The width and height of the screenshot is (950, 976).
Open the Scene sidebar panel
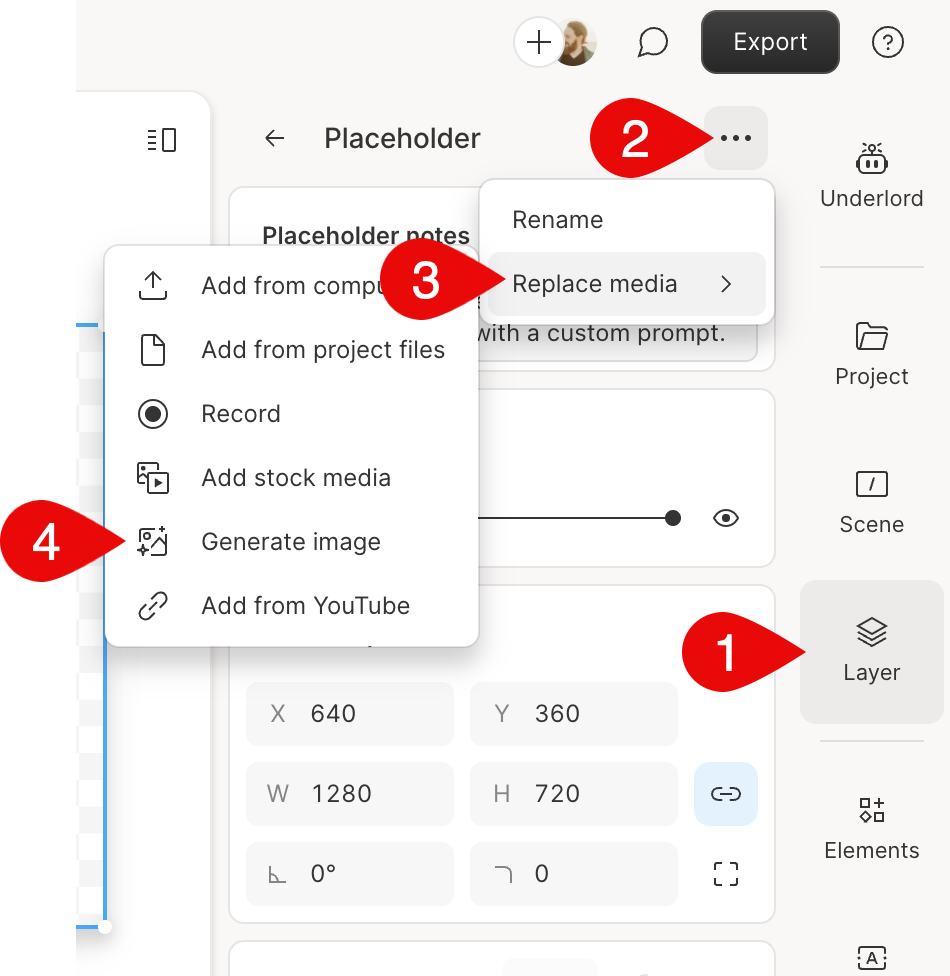tap(872, 502)
